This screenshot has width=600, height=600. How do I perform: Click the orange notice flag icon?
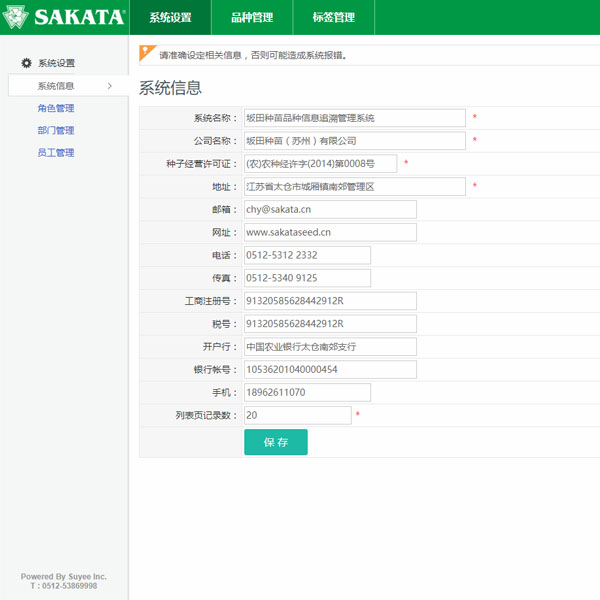click(147, 52)
